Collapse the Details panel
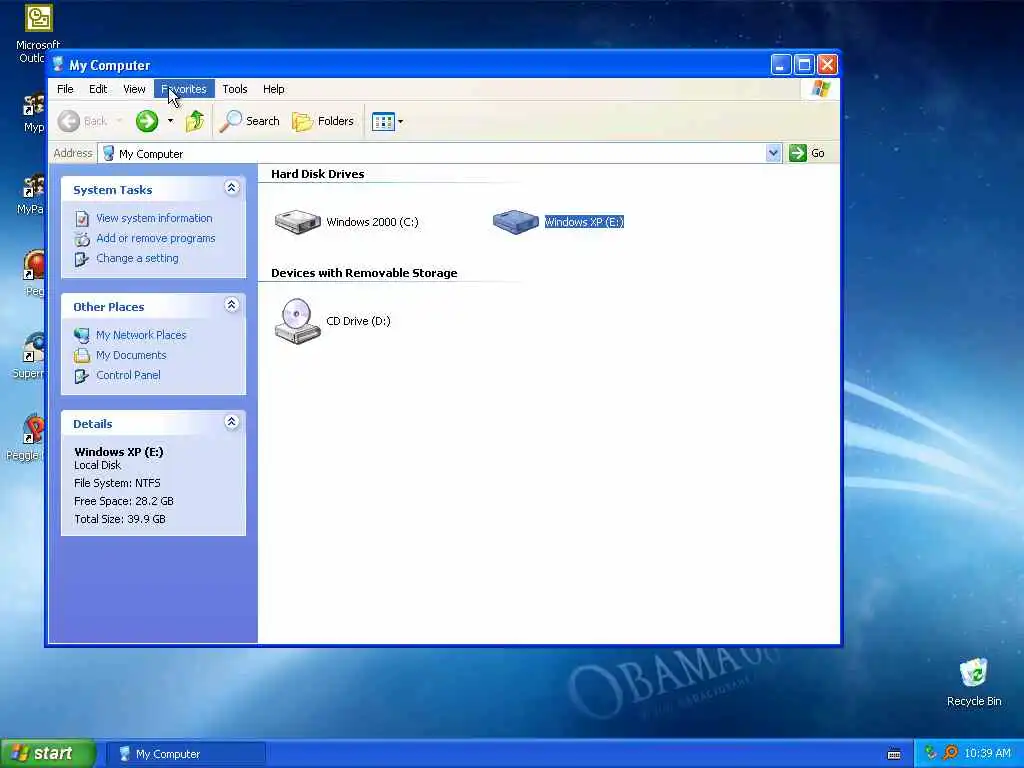 231,422
